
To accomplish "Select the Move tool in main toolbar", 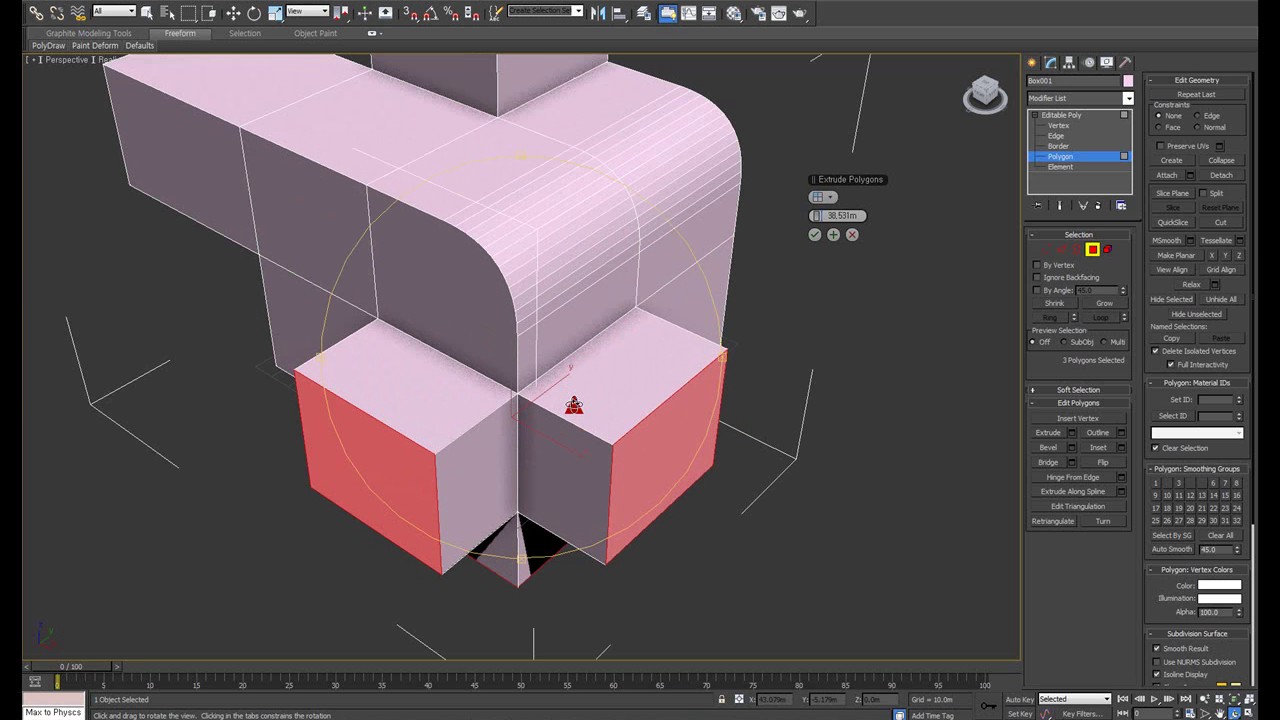I will click(233, 13).
